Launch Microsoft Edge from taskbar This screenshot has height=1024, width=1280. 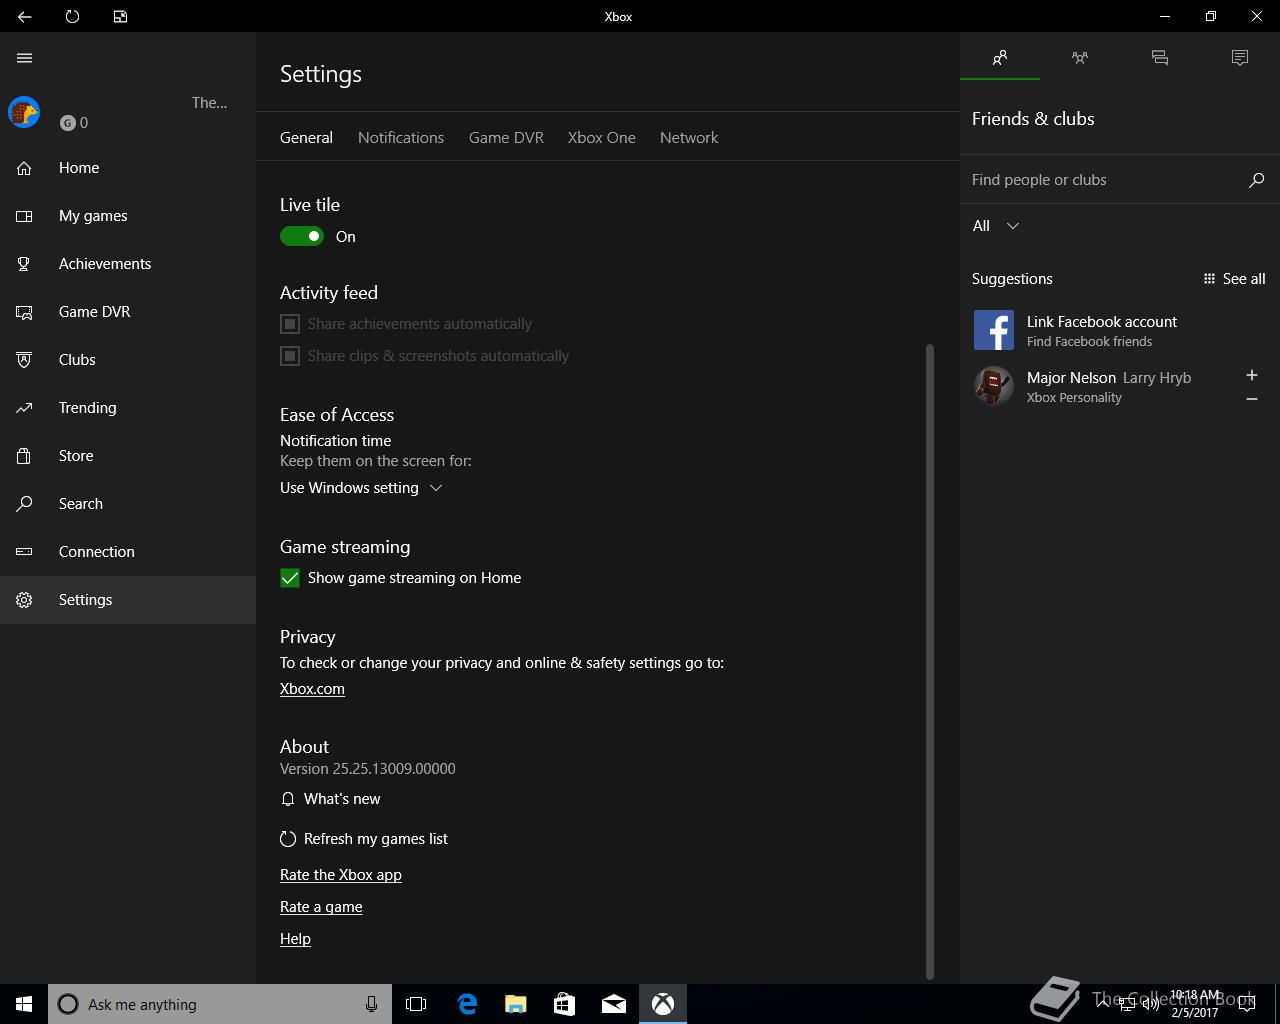tap(467, 1004)
